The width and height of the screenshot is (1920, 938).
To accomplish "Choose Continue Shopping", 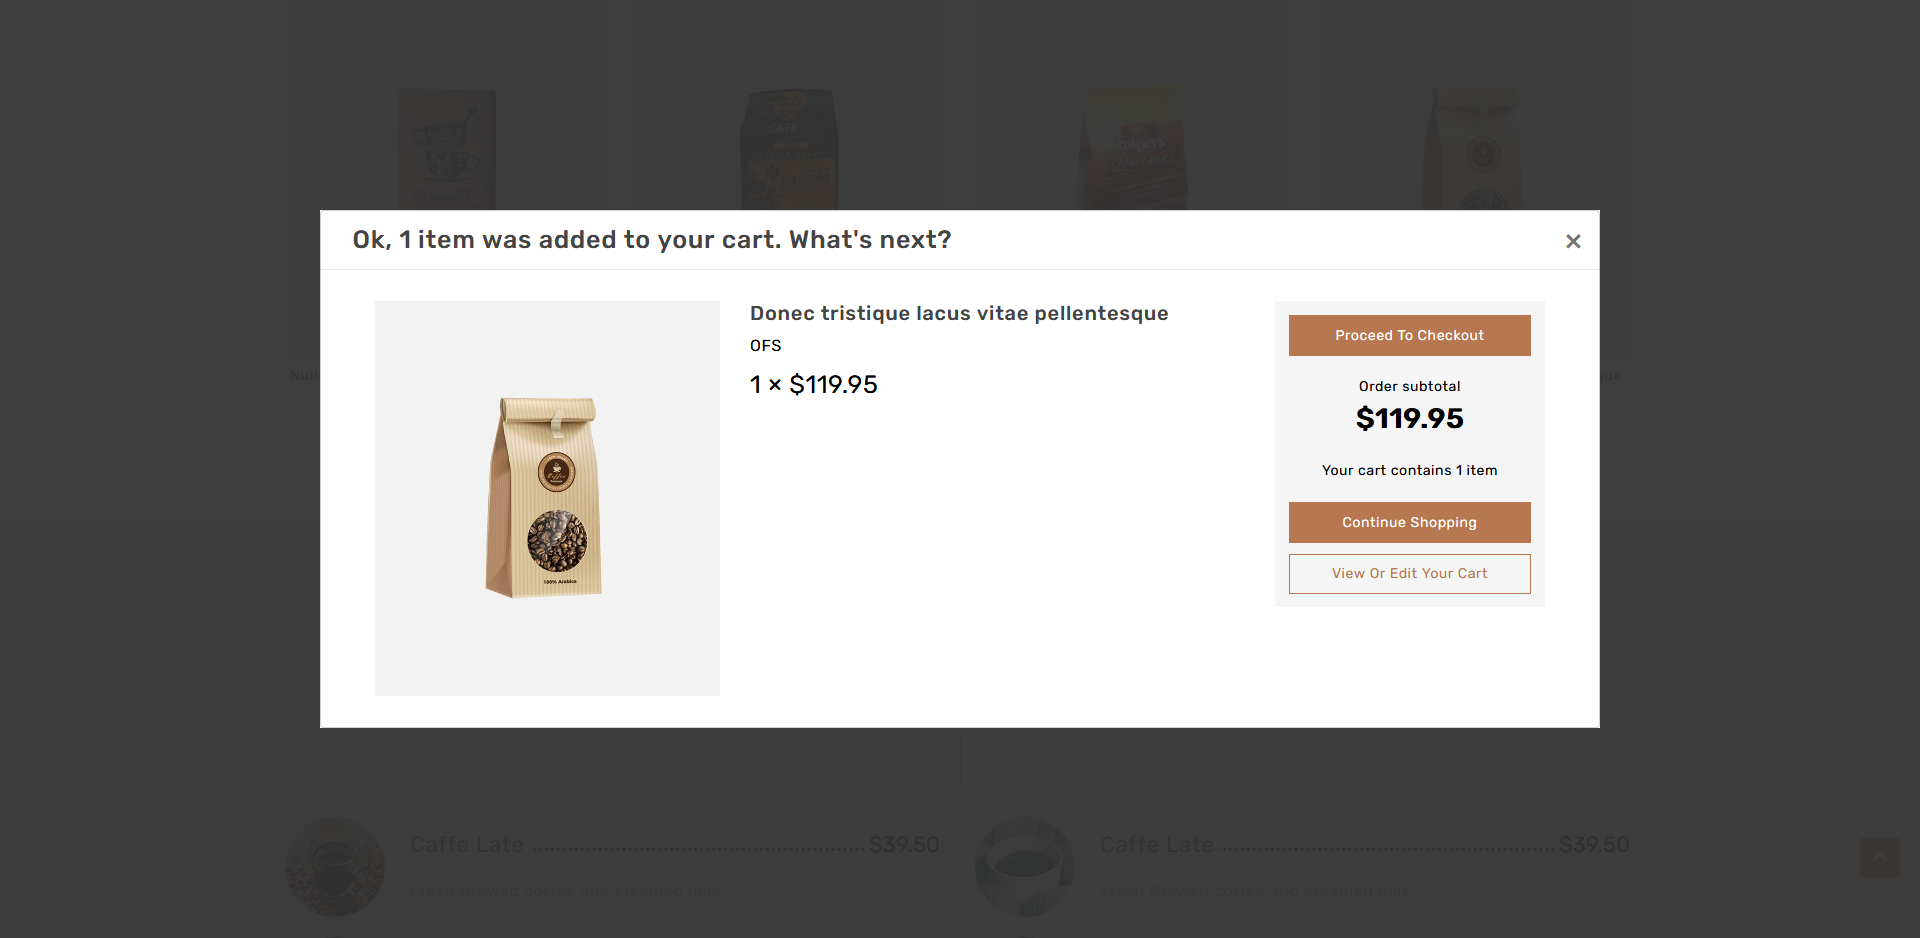I will click(x=1409, y=522).
